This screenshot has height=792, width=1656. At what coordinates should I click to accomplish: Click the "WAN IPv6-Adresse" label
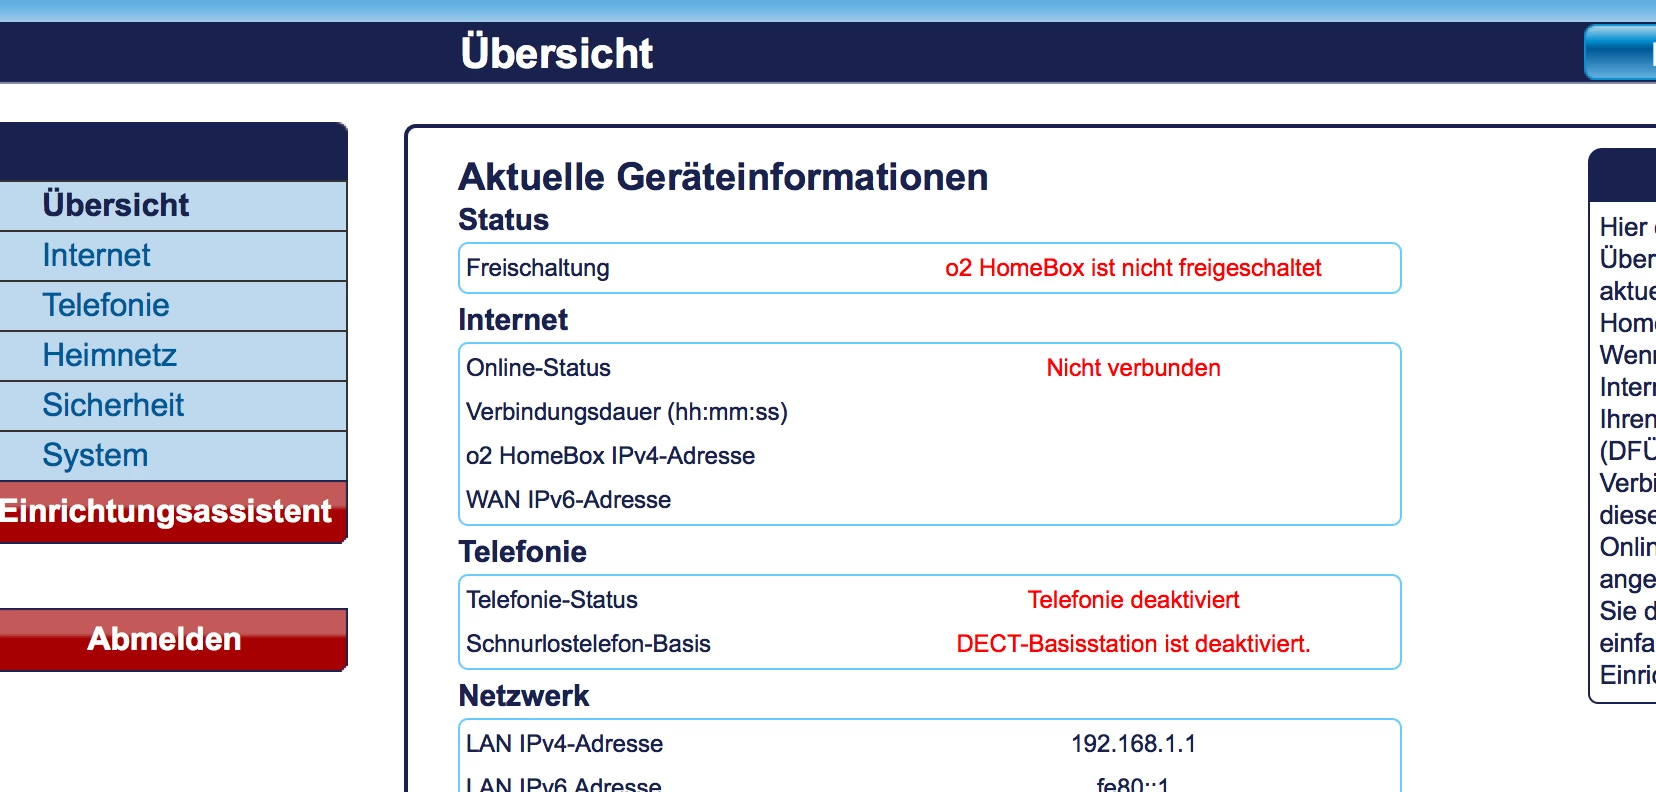tap(568, 500)
